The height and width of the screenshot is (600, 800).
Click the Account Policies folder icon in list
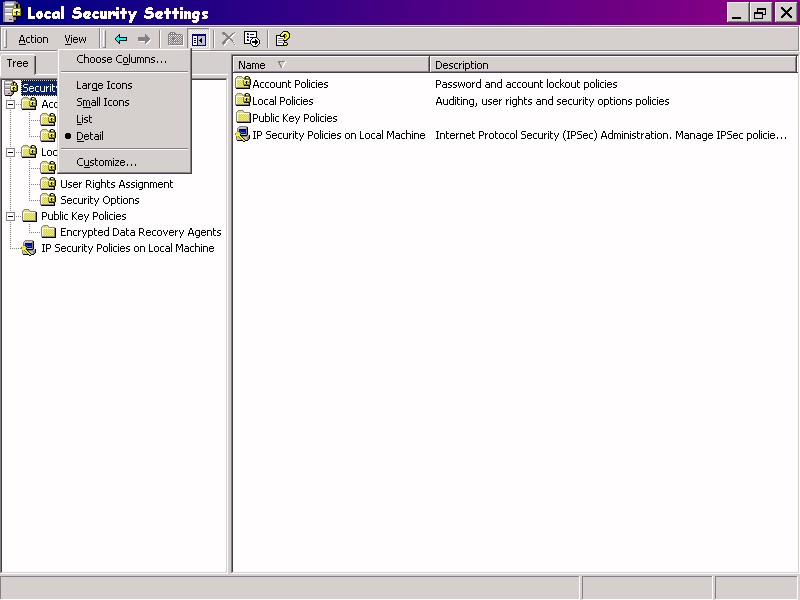pyautogui.click(x=242, y=84)
